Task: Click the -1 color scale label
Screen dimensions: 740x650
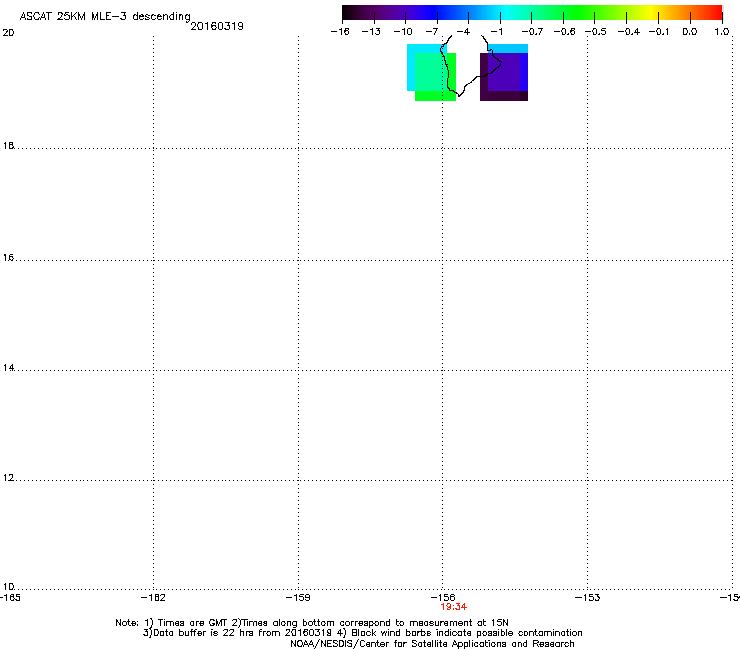Action: (x=496, y=32)
